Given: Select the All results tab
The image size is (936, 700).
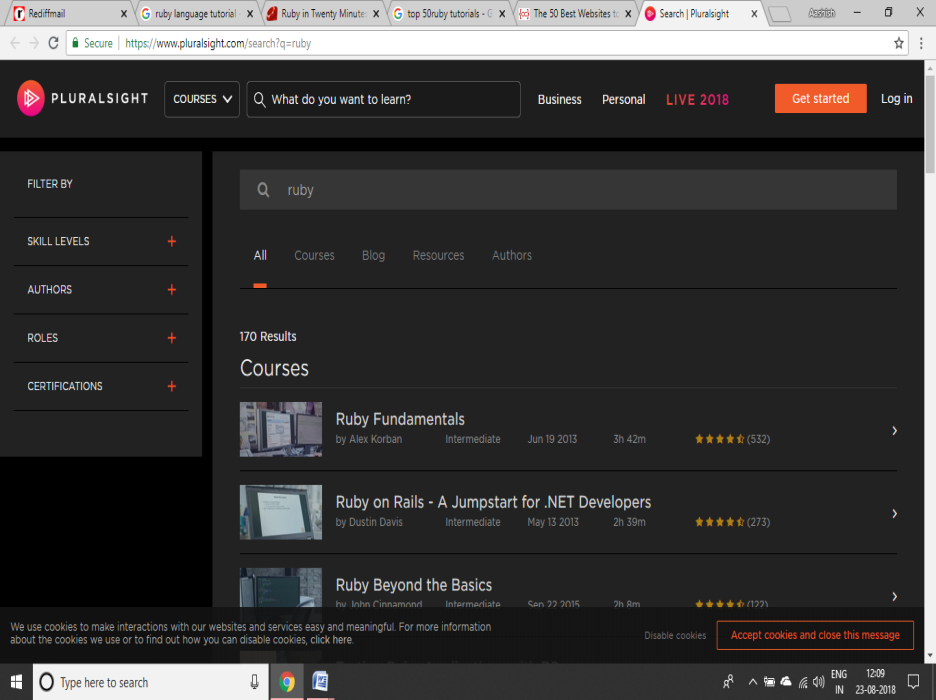Looking at the screenshot, I should pyautogui.click(x=260, y=255).
